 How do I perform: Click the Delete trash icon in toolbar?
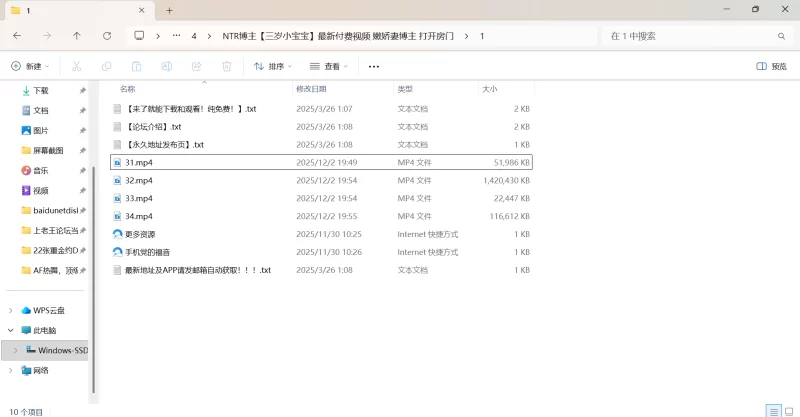(x=227, y=67)
